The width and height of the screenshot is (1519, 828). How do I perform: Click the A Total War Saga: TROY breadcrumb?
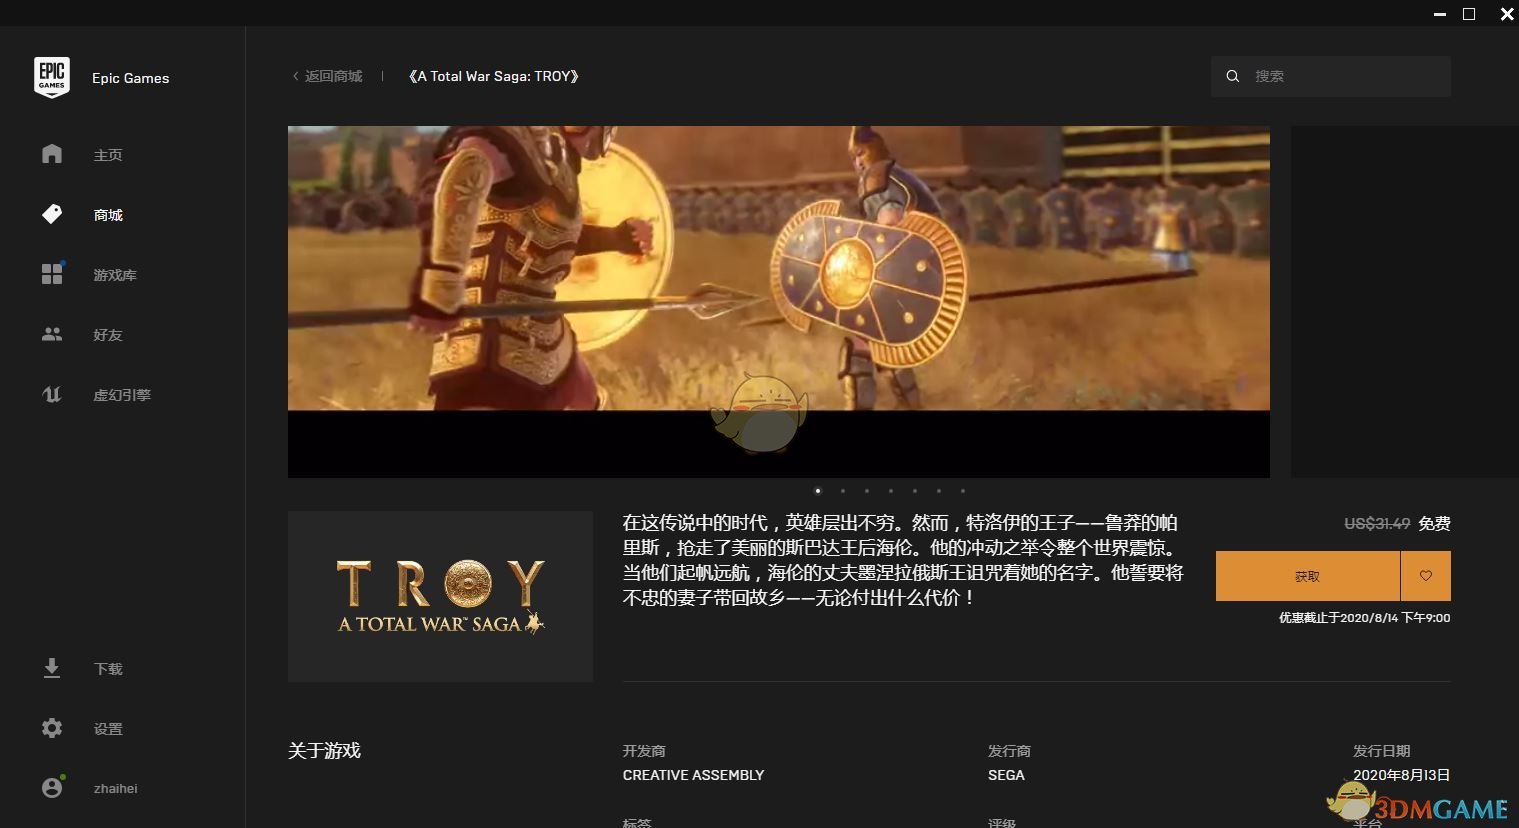[x=494, y=76]
